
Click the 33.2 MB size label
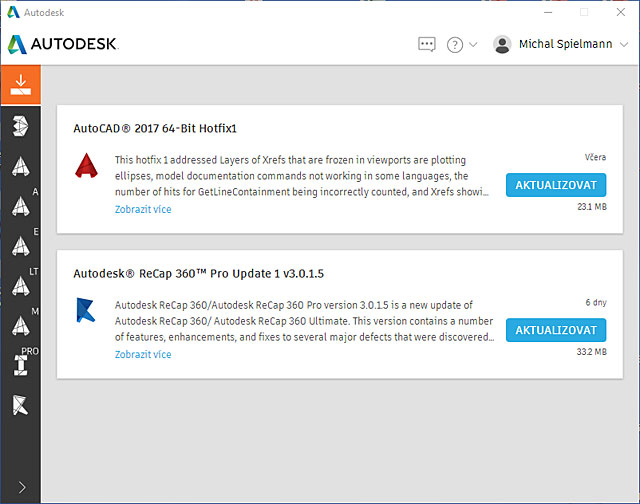pos(591,352)
